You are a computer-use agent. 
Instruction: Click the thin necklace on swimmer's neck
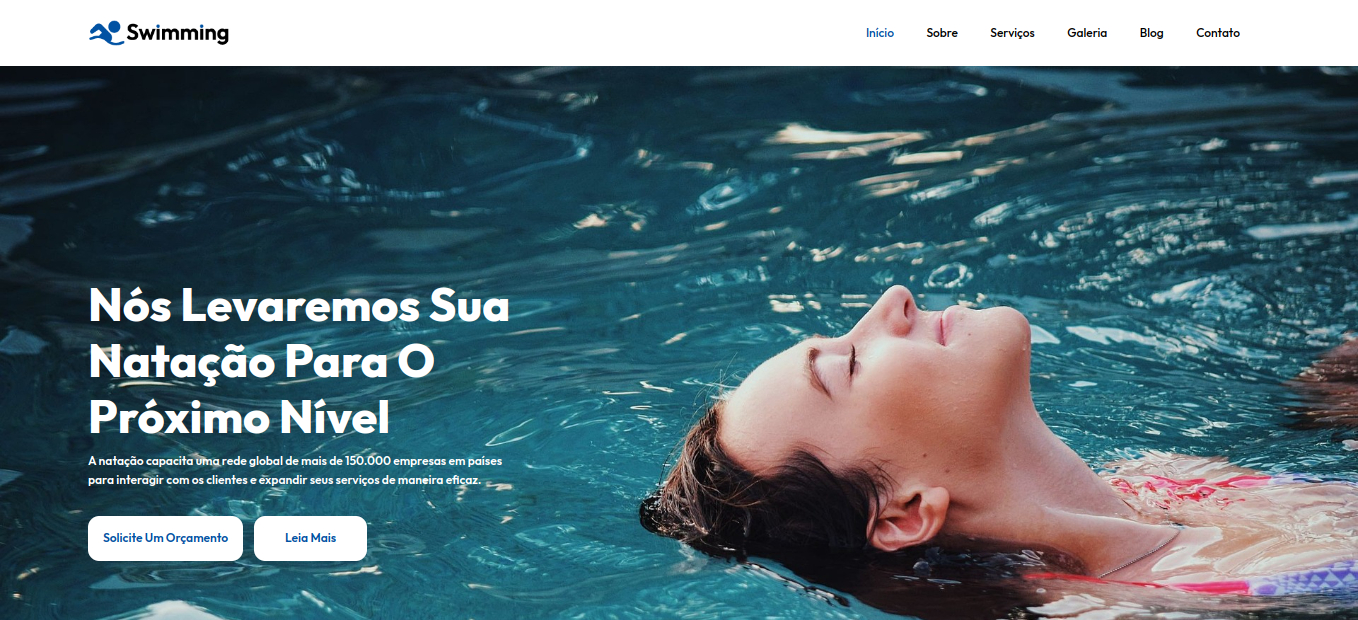[1140, 556]
